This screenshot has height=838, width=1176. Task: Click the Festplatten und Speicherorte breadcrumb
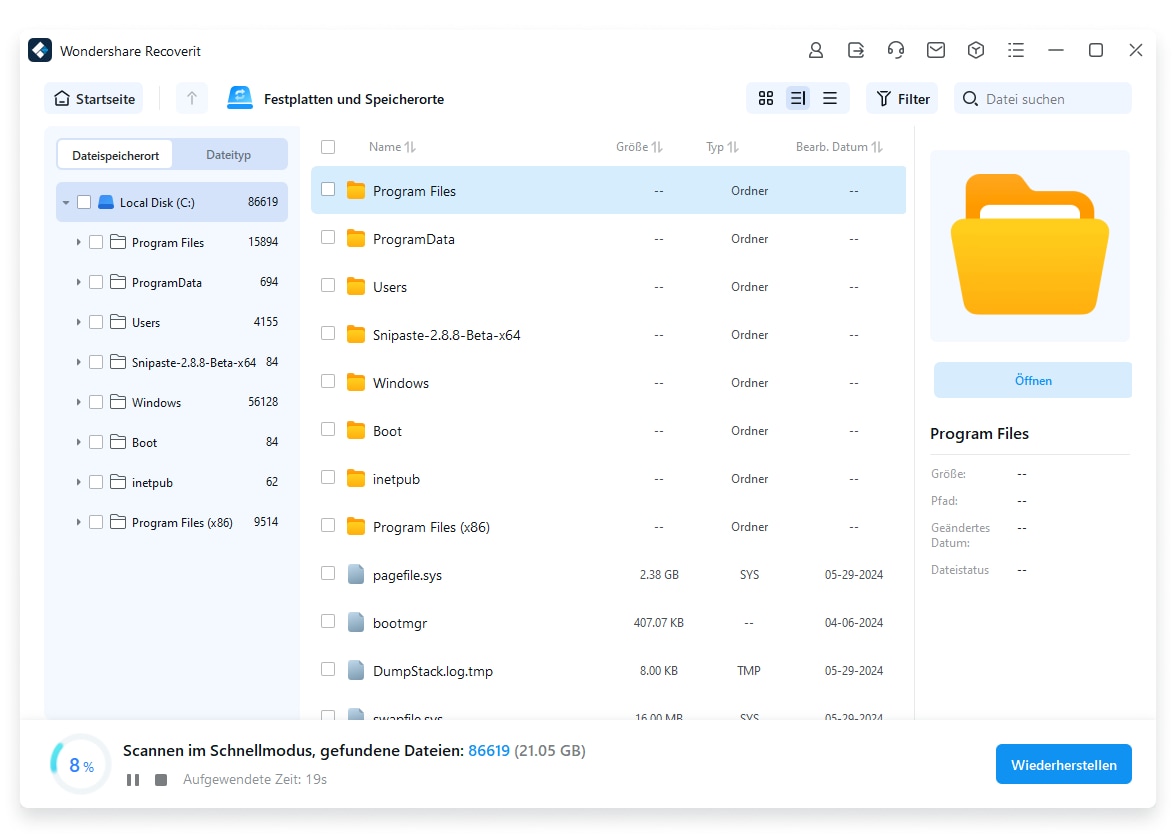click(354, 99)
